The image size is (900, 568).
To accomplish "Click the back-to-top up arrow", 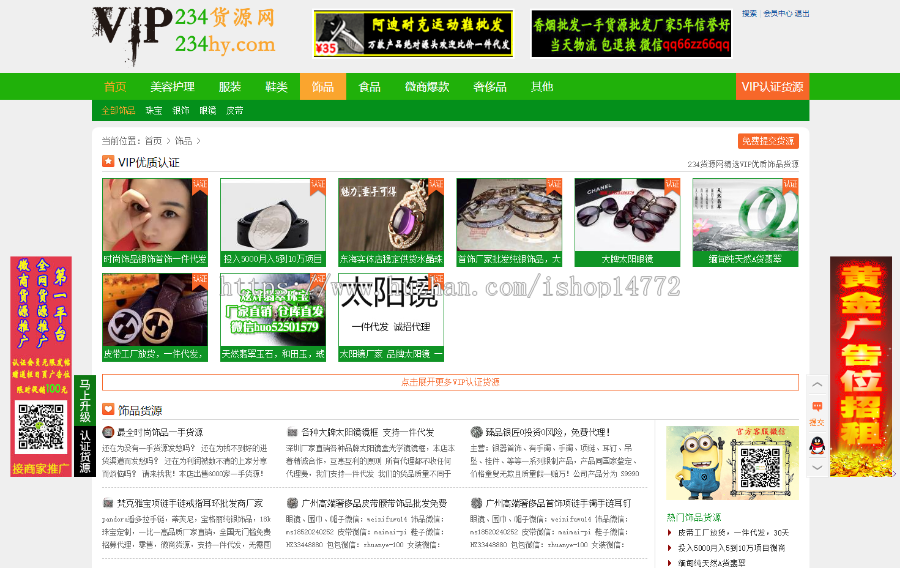I will tap(817, 385).
